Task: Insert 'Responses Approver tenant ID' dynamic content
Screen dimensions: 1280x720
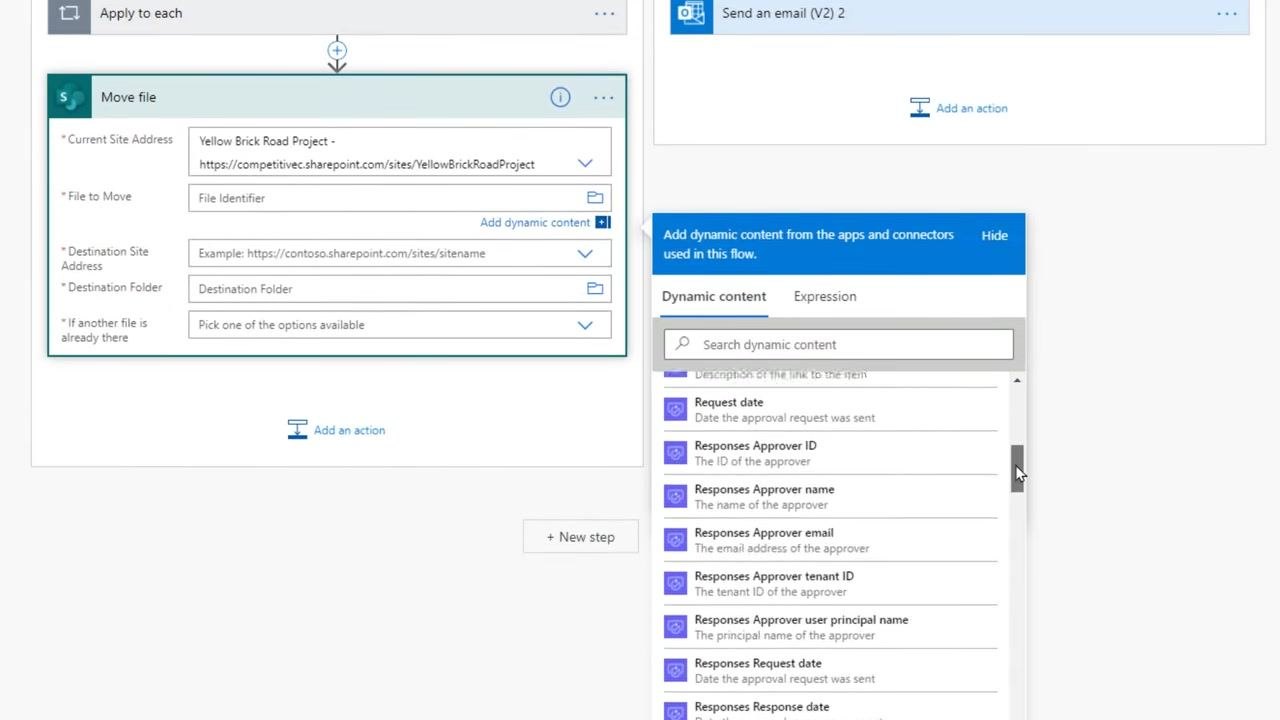Action: (x=830, y=584)
